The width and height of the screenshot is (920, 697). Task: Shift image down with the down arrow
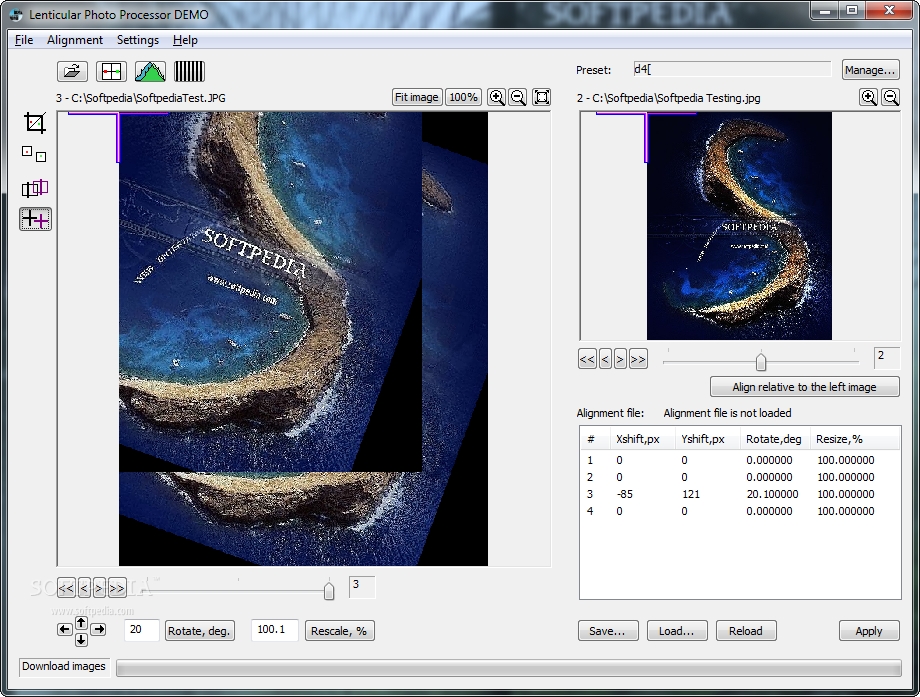tap(81, 640)
